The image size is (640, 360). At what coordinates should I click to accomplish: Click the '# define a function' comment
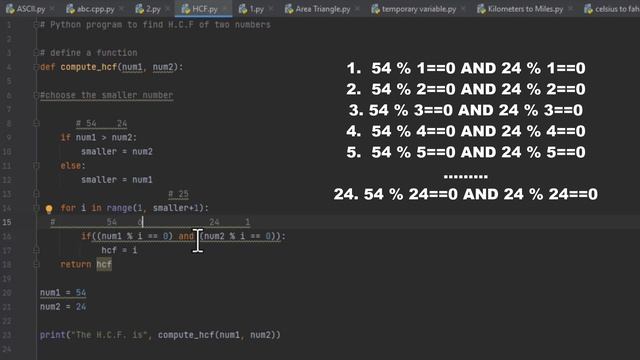[x=89, y=53]
